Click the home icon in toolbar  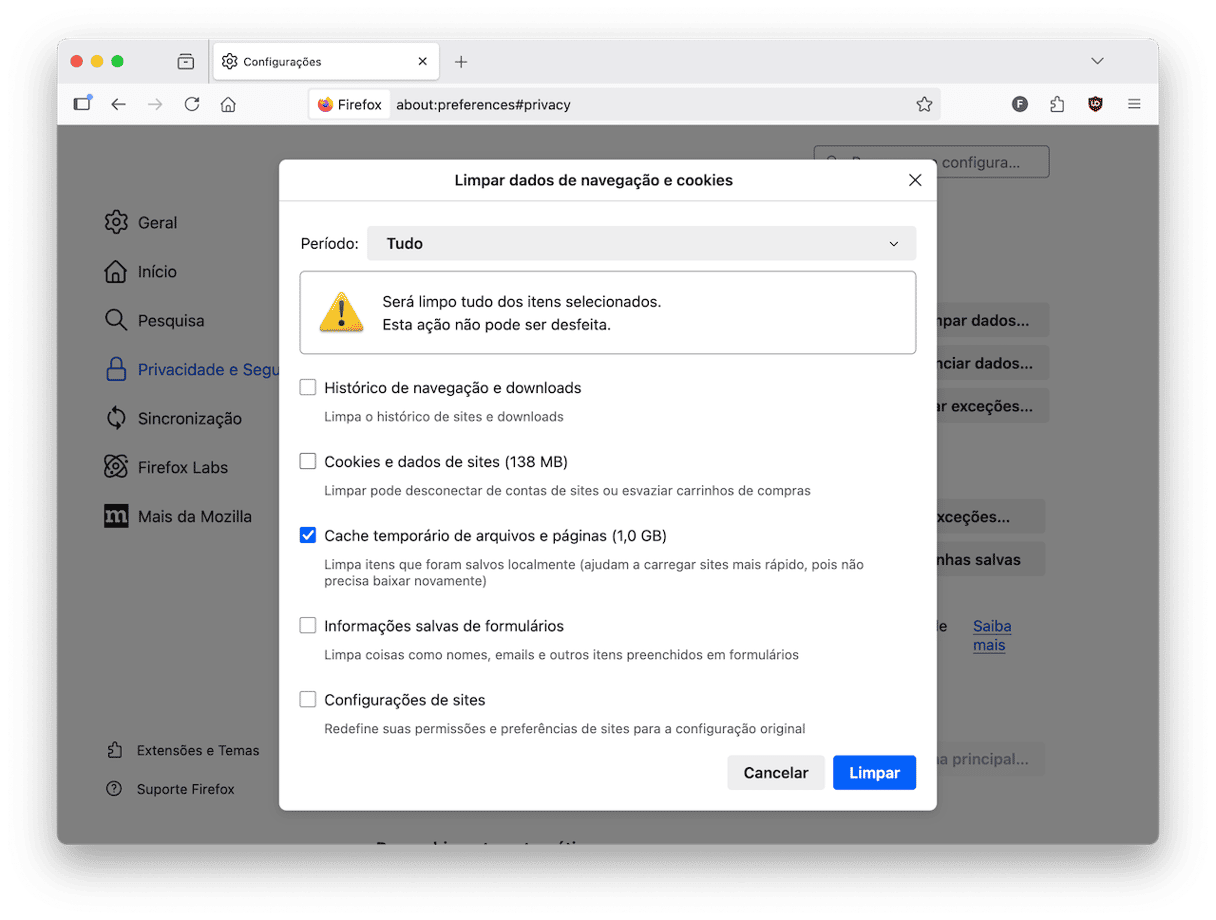228,104
